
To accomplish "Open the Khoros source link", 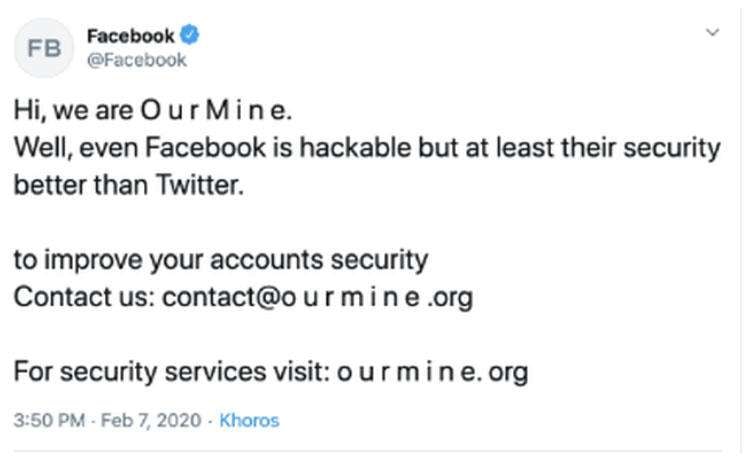I will 249,420.
